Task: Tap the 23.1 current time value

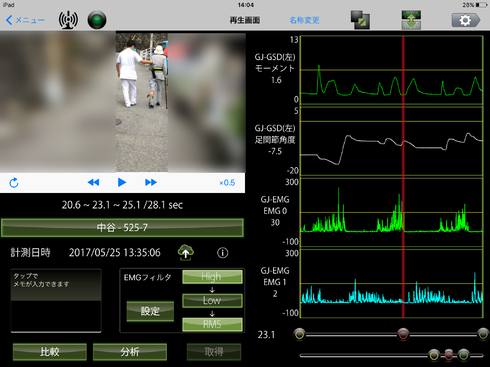Action: click(266, 335)
